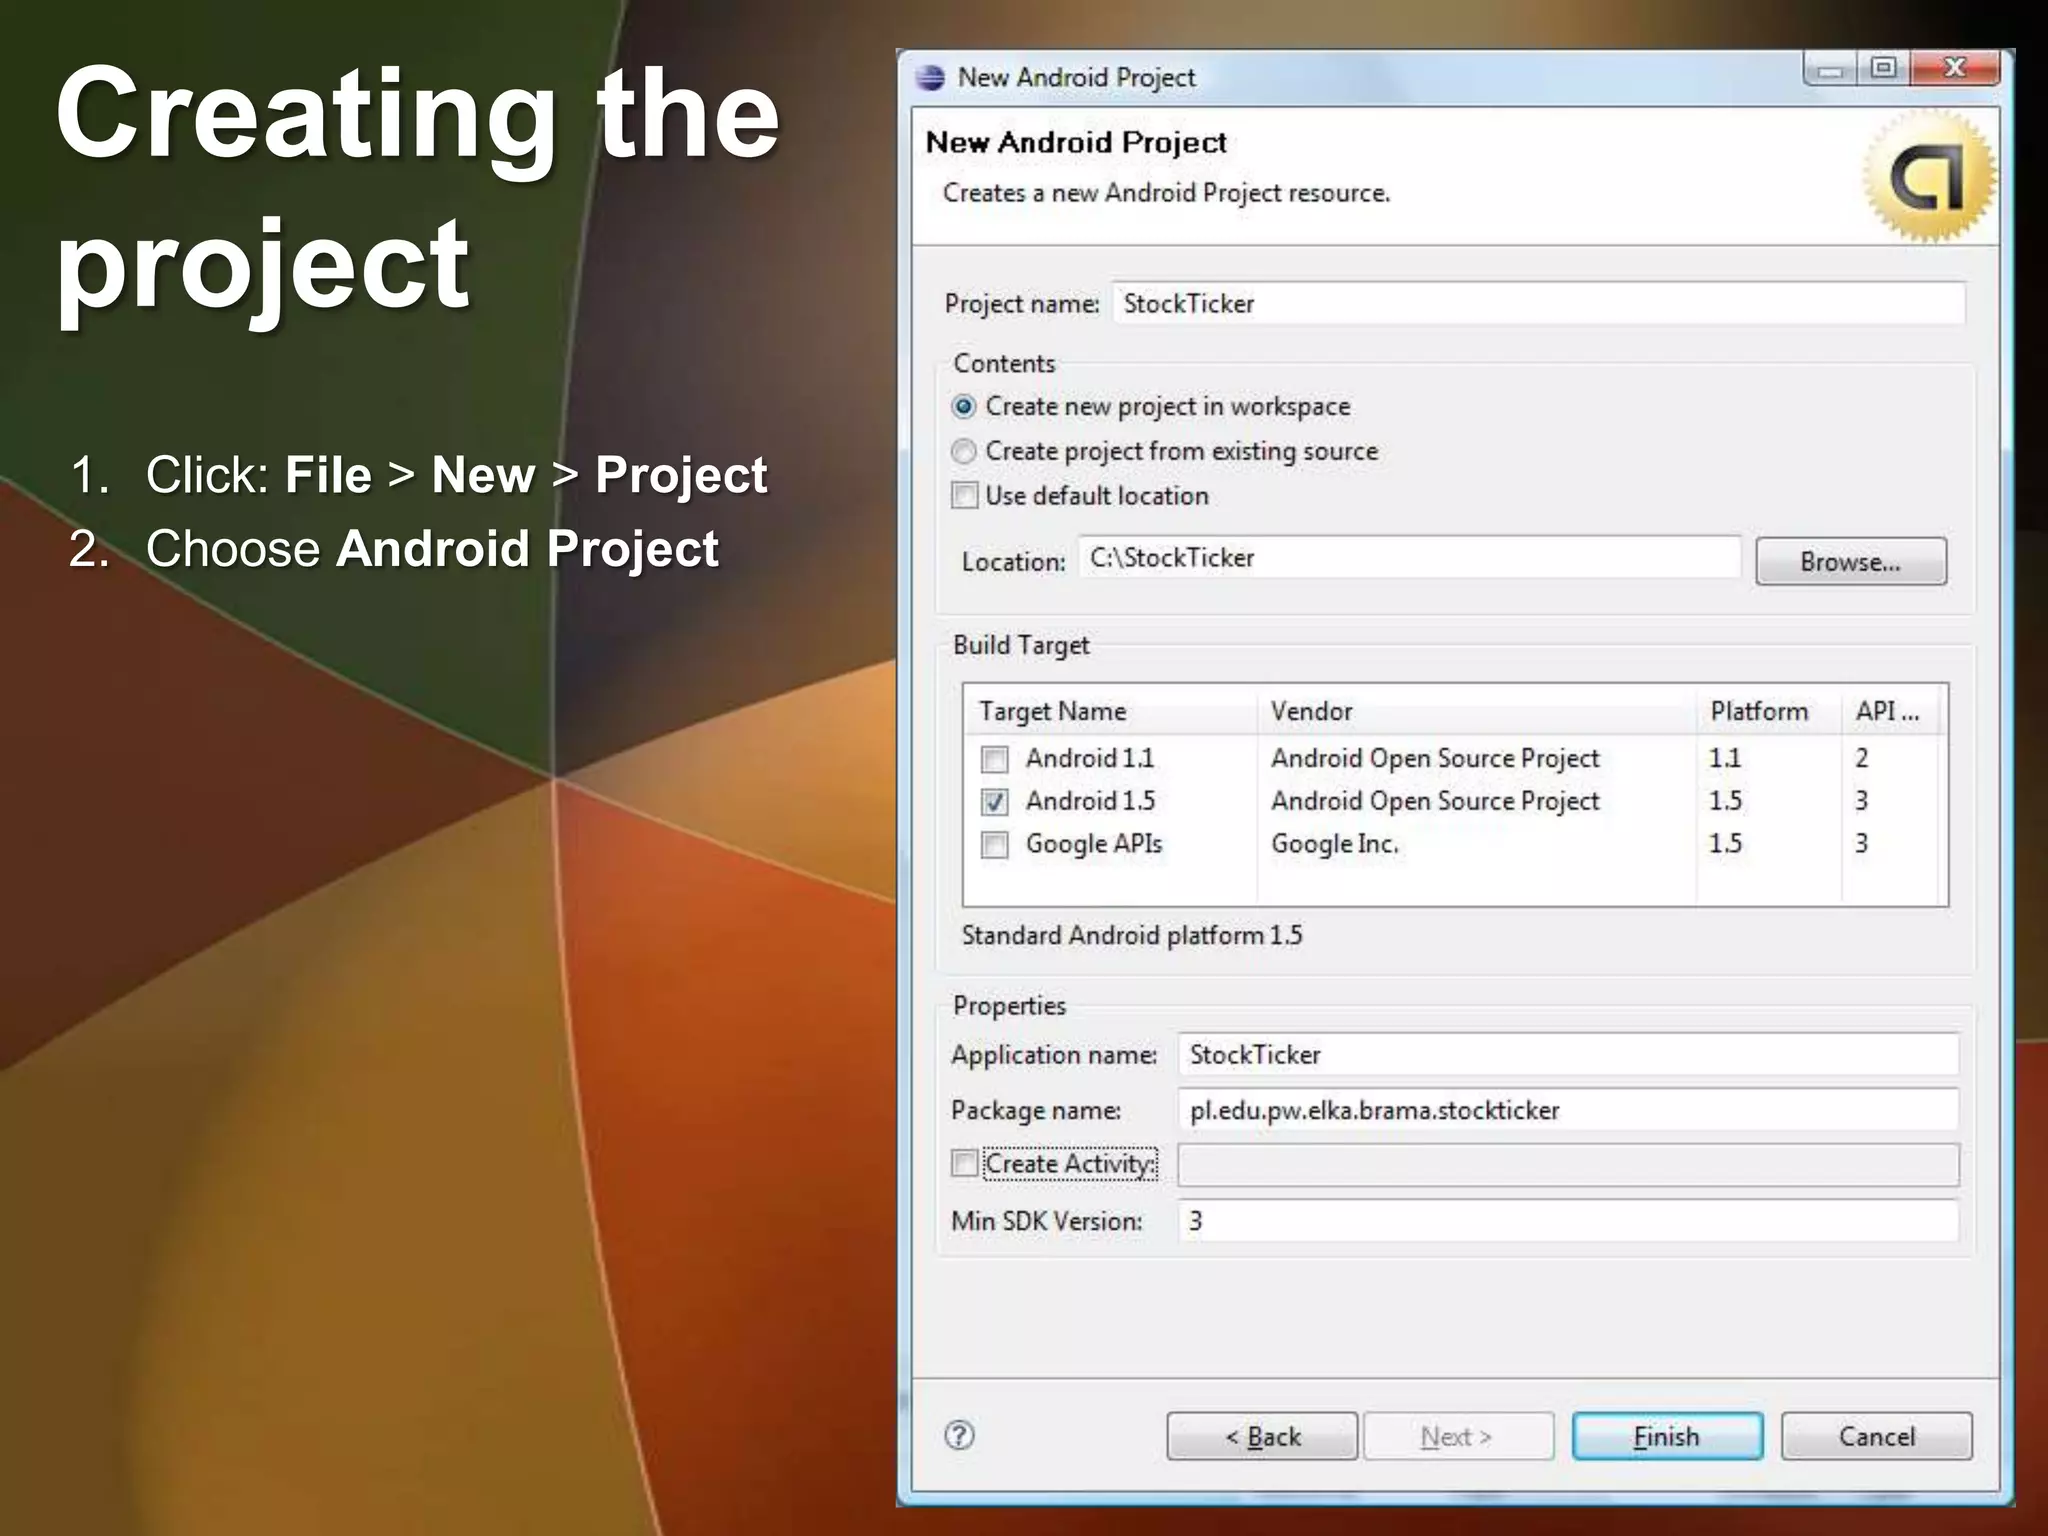2048x1536 pixels.
Task: Enable the Create Activity checkbox
Action: (964, 1163)
